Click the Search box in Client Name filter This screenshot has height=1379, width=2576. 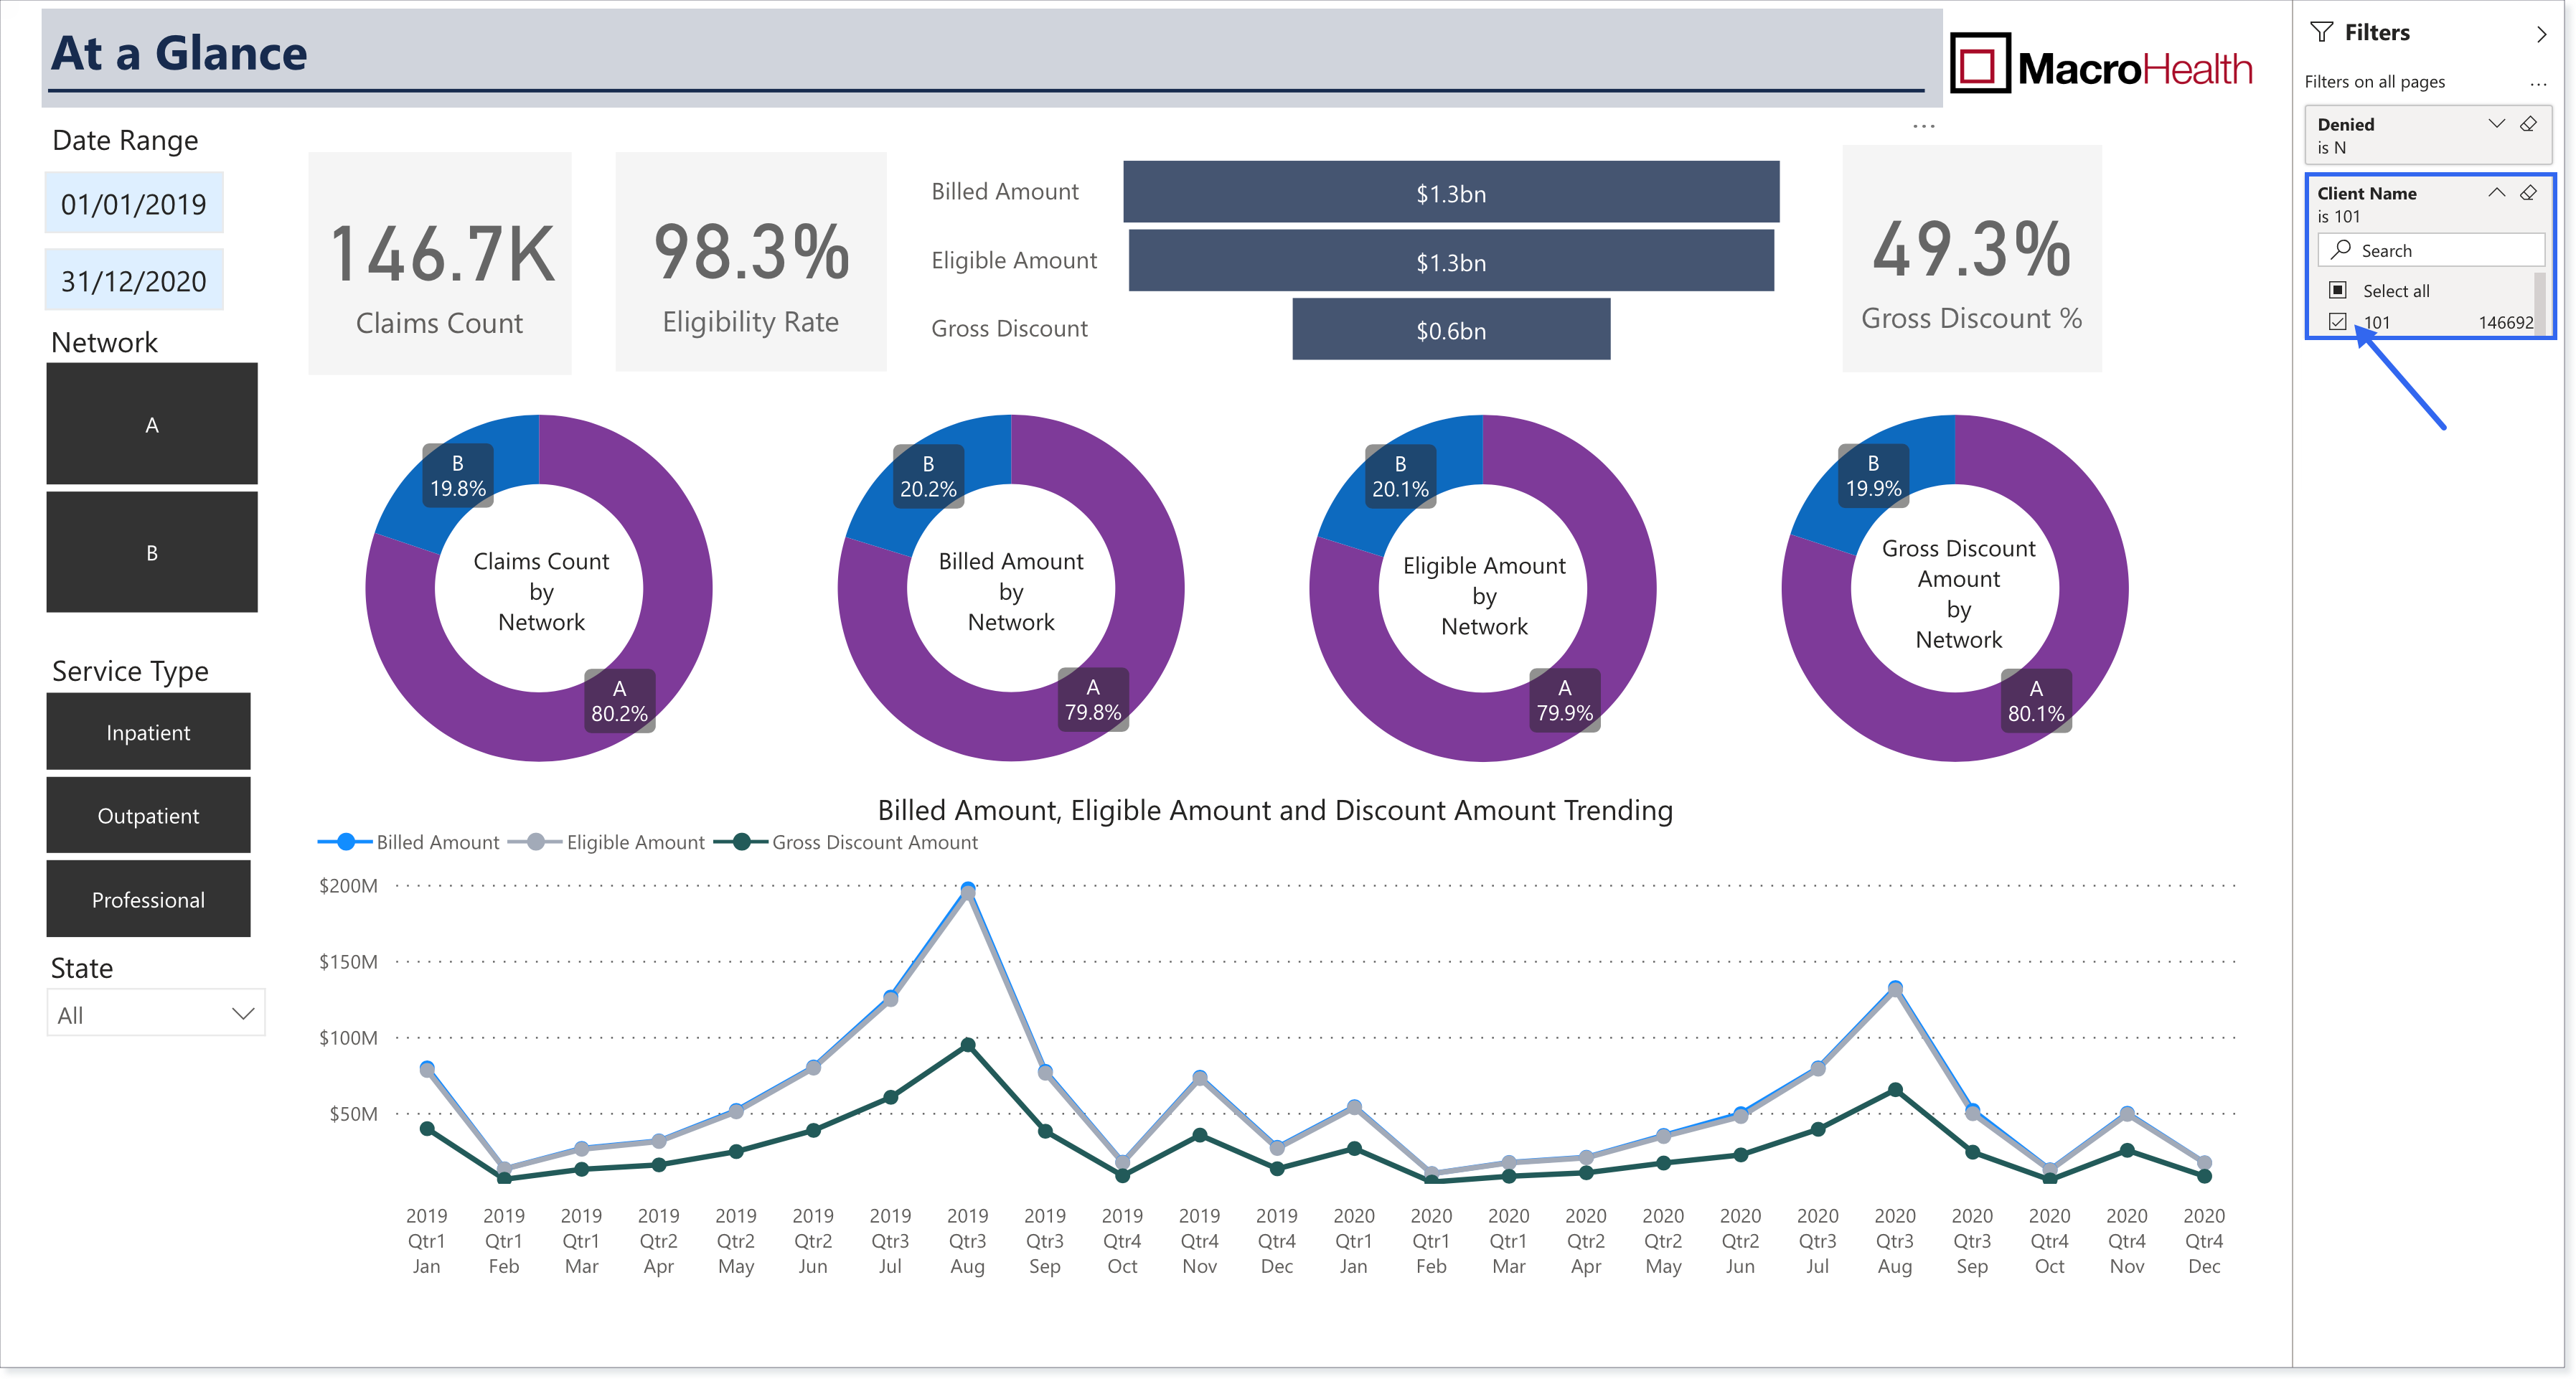(x=2430, y=250)
